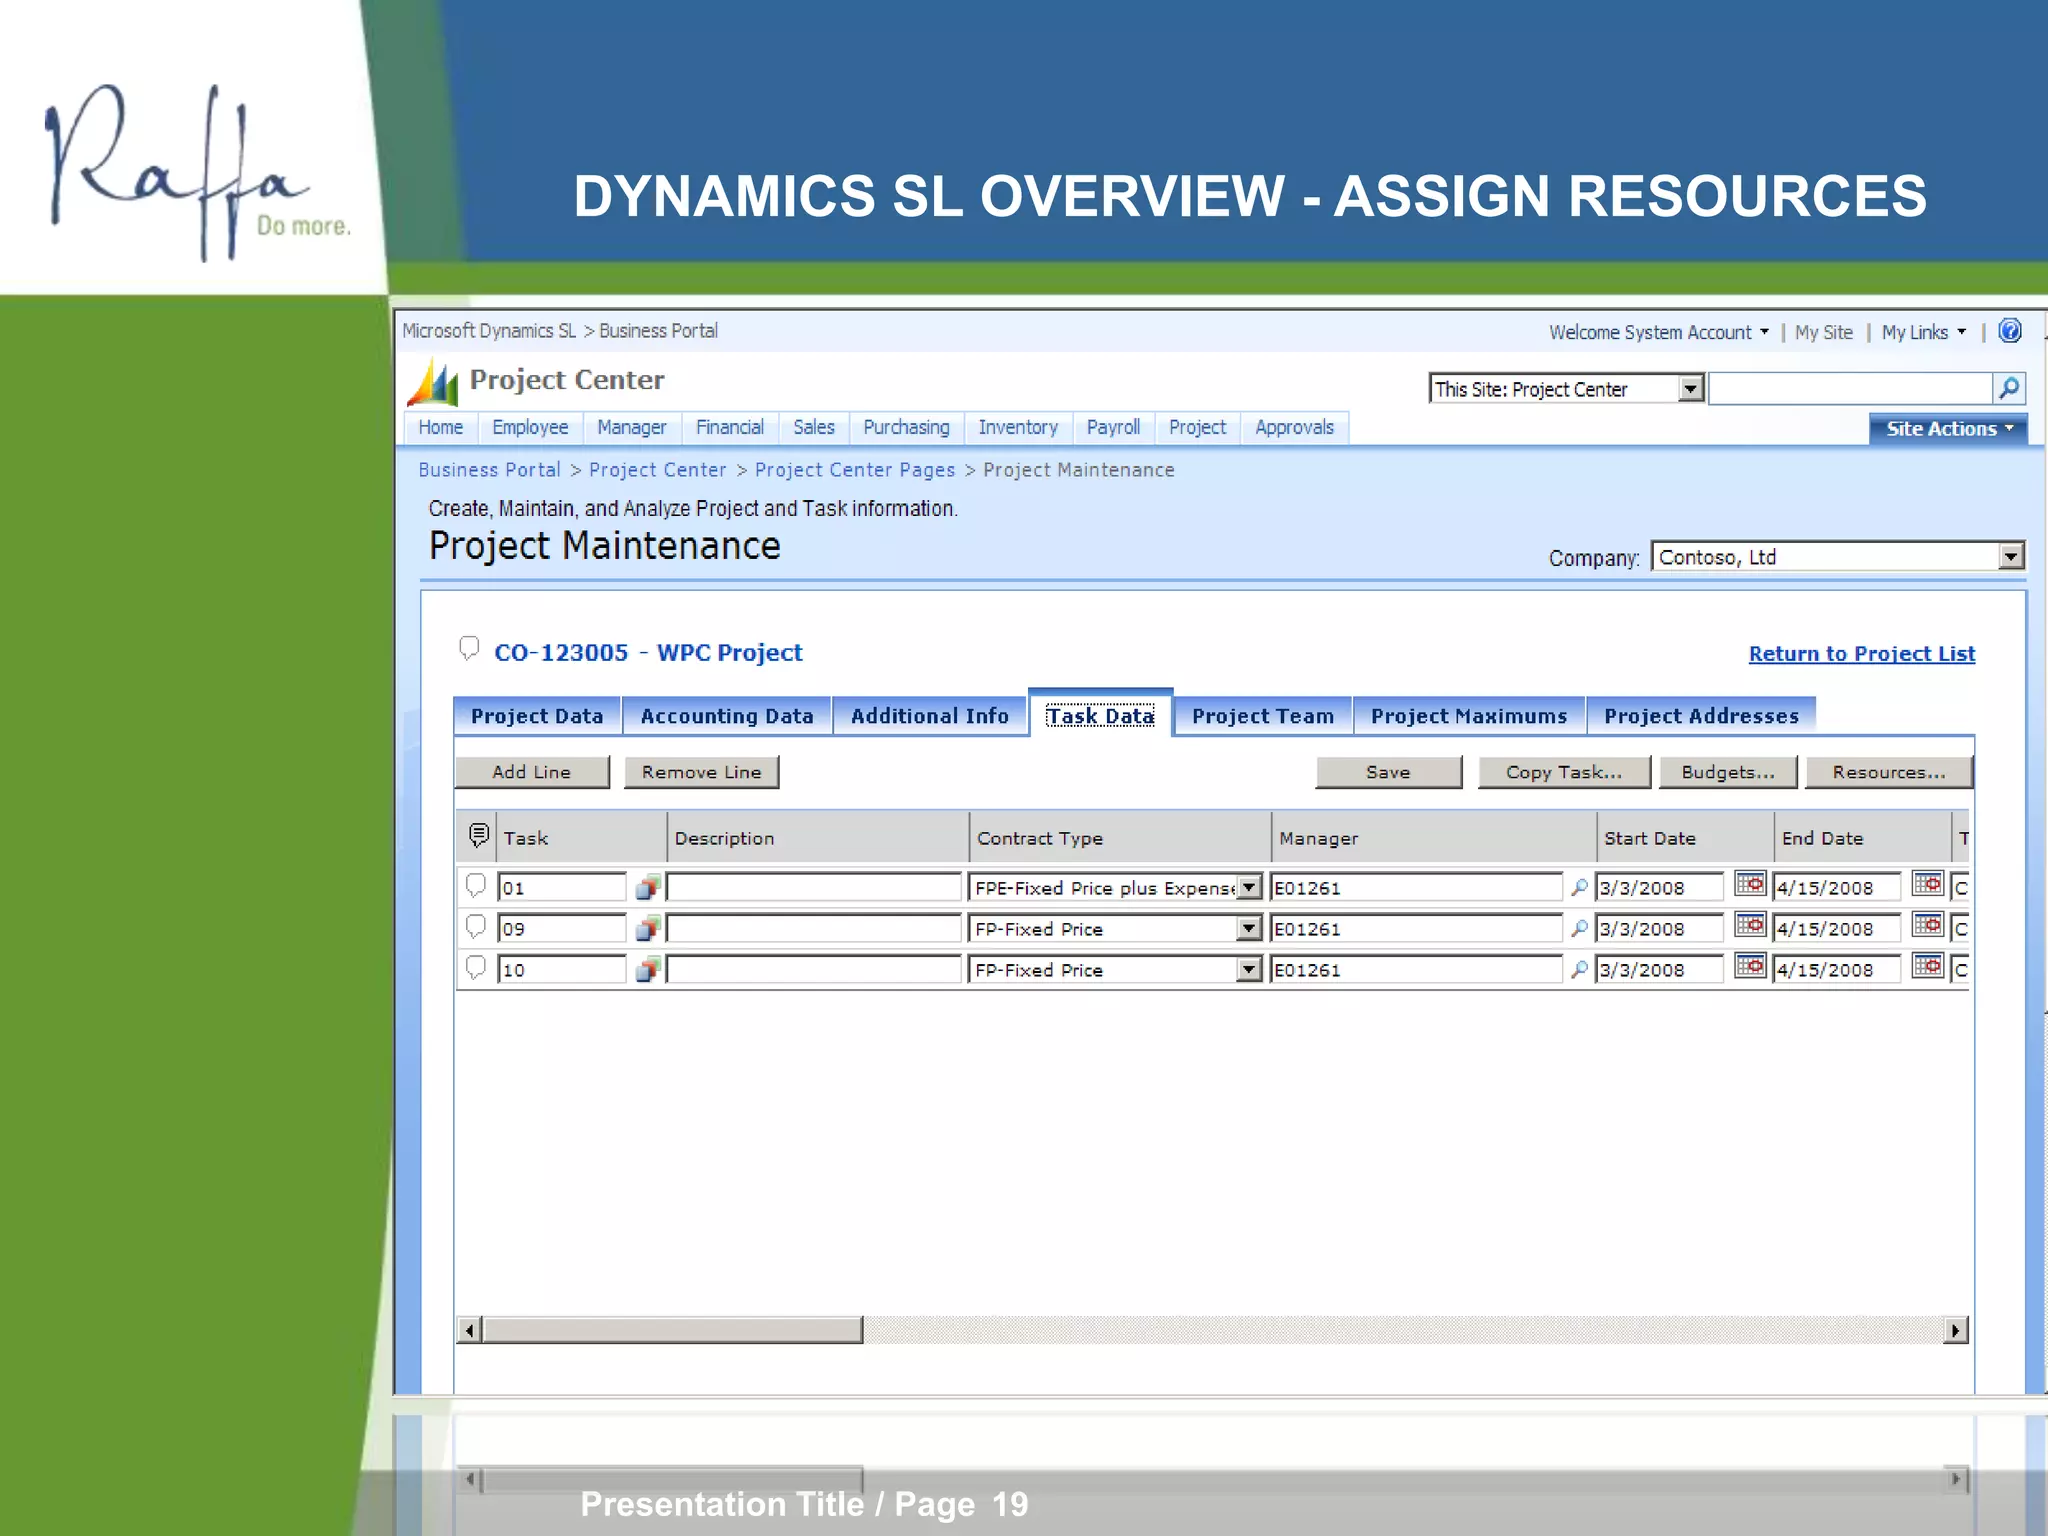Open start date calendar for task 10
This screenshot has width=2048, height=1536.
1750,966
